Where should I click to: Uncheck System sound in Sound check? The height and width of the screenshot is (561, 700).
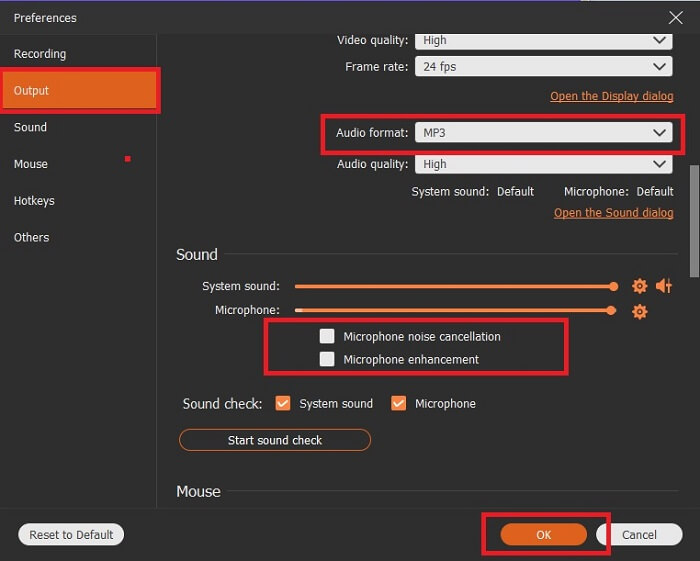pos(283,403)
